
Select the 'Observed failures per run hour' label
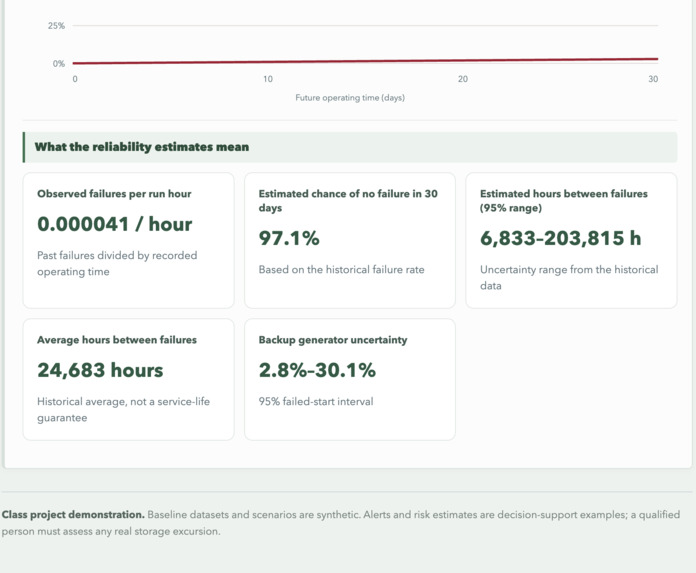114,194
